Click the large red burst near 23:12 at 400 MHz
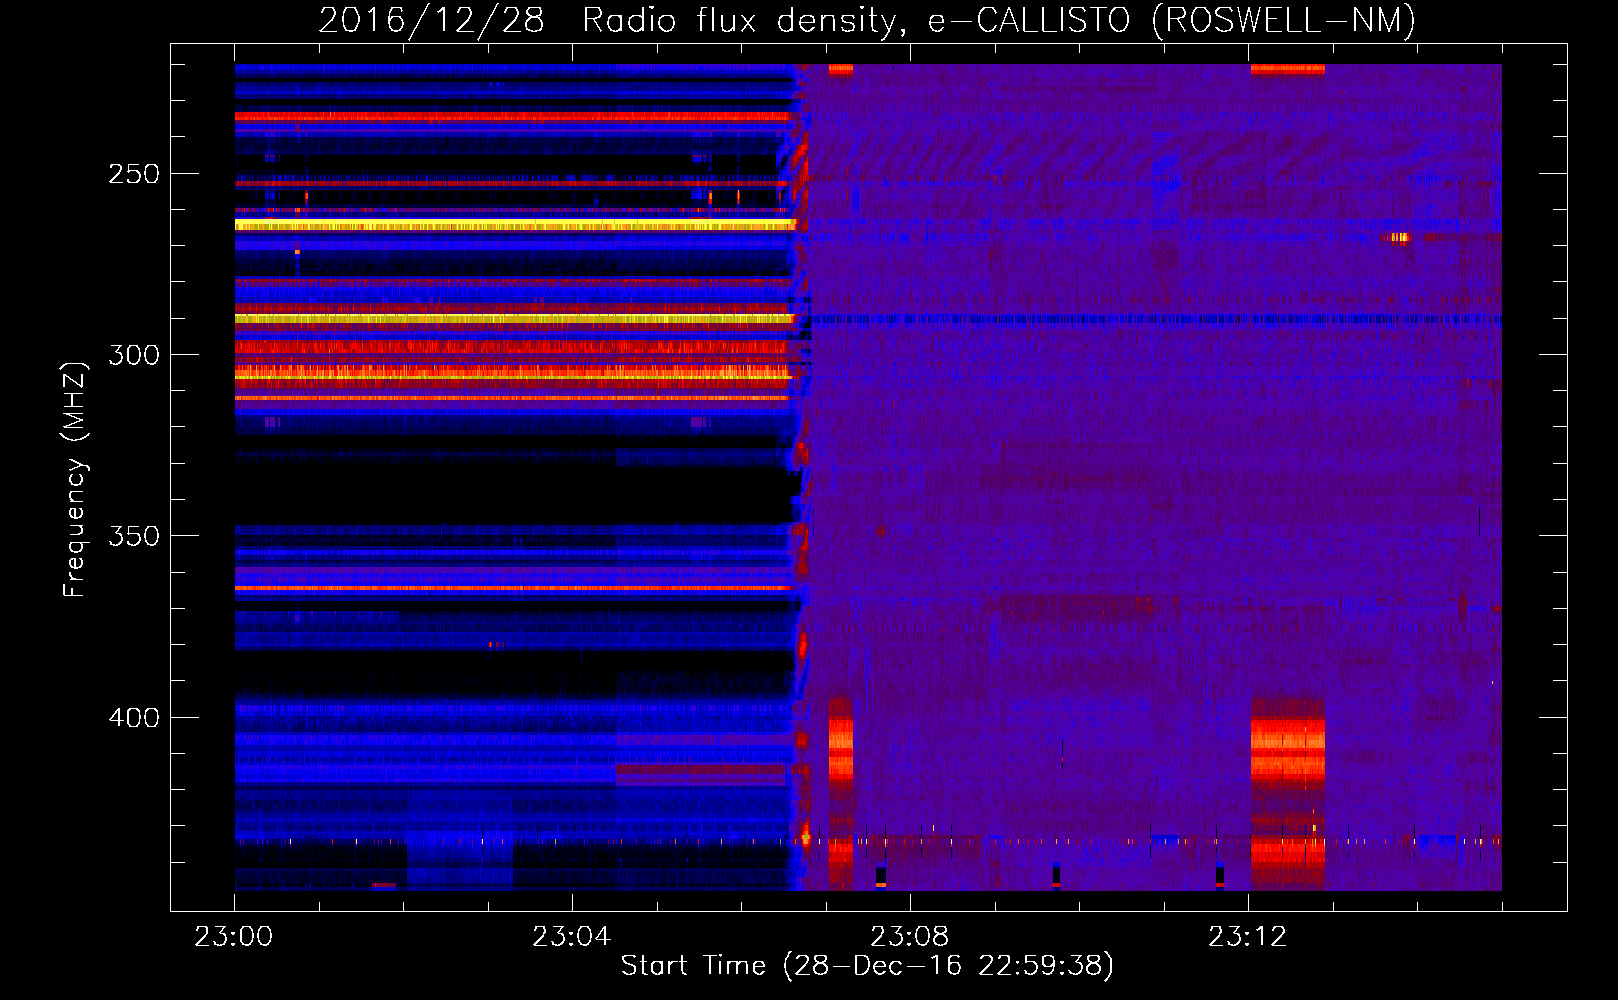This screenshot has width=1618, height=1000. point(1288,750)
